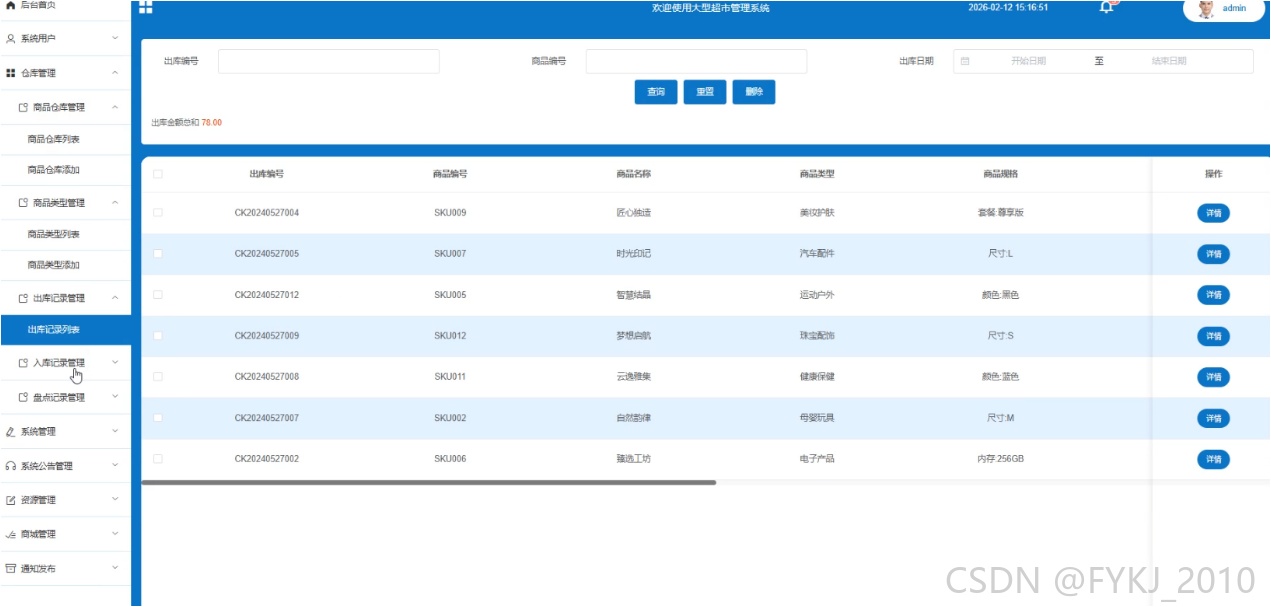Expand the 入库记录管理 chevron

click(115, 362)
